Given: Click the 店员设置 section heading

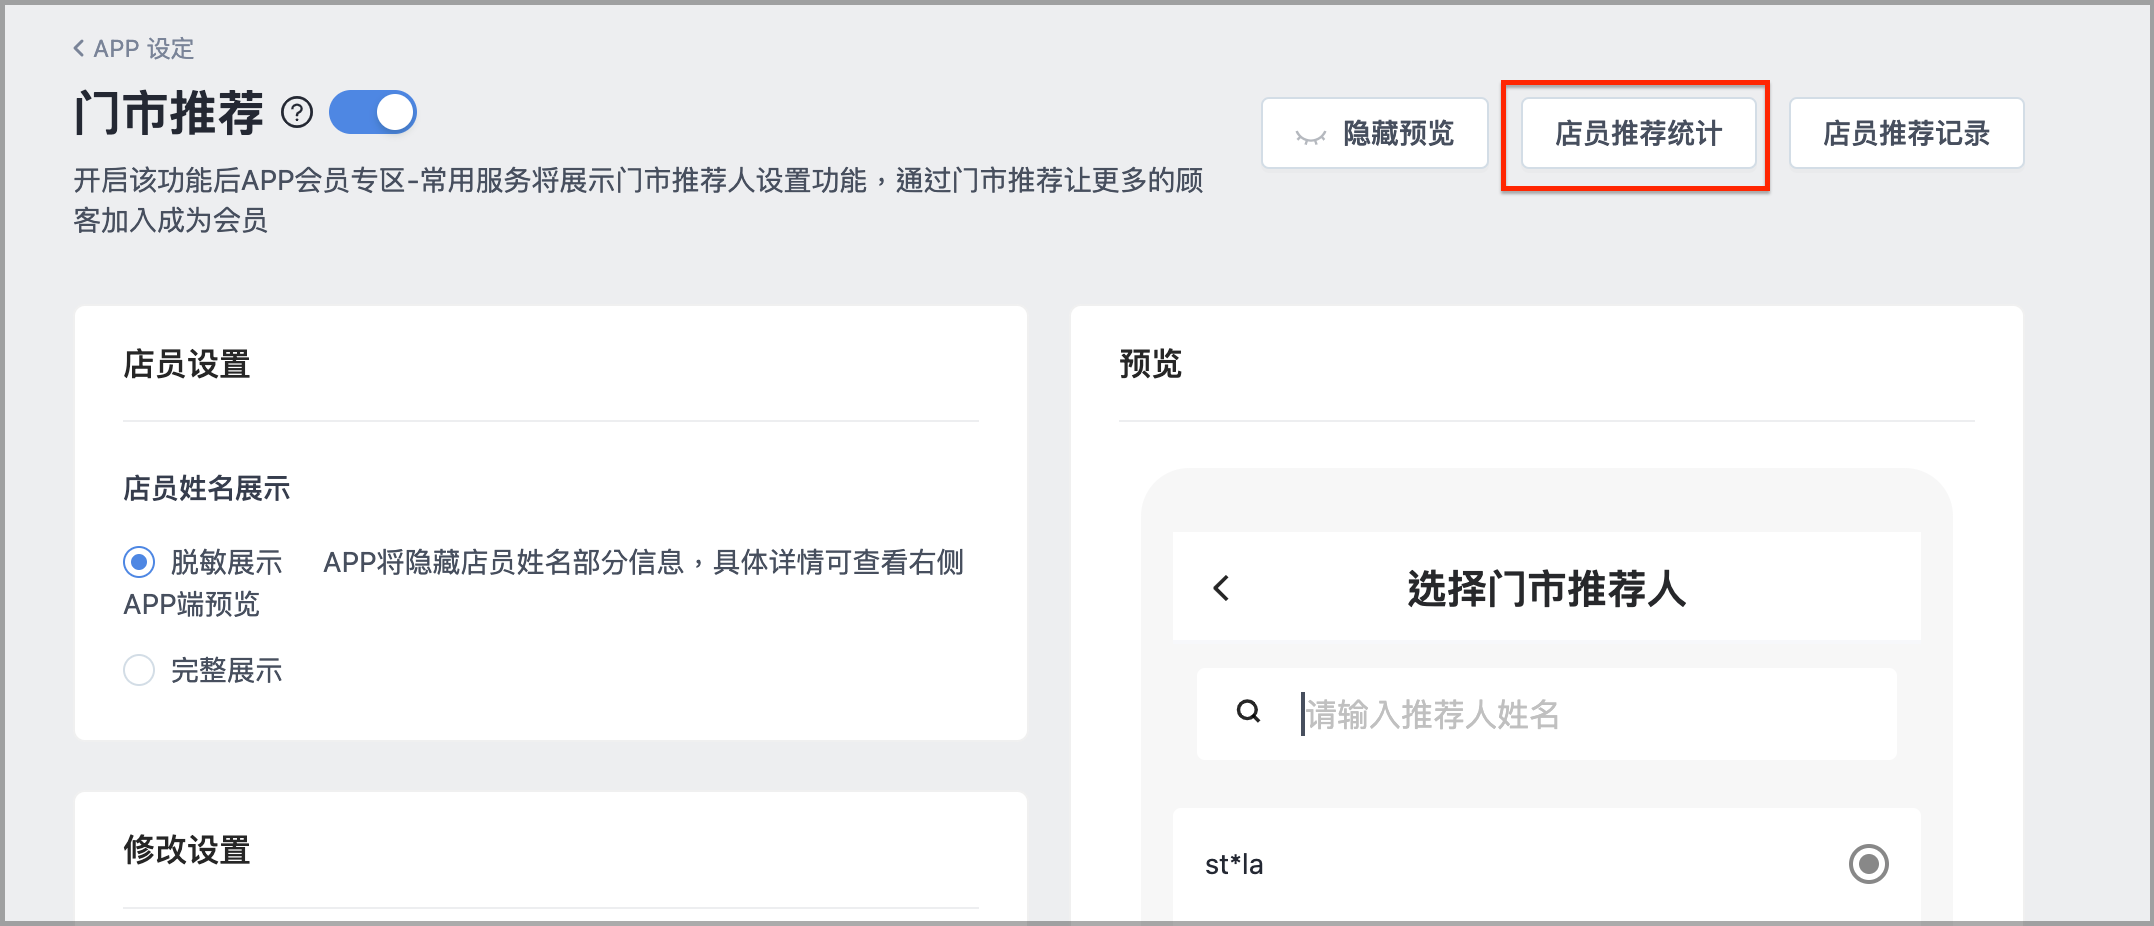Looking at the screenshot, I should tap(187, 364).
